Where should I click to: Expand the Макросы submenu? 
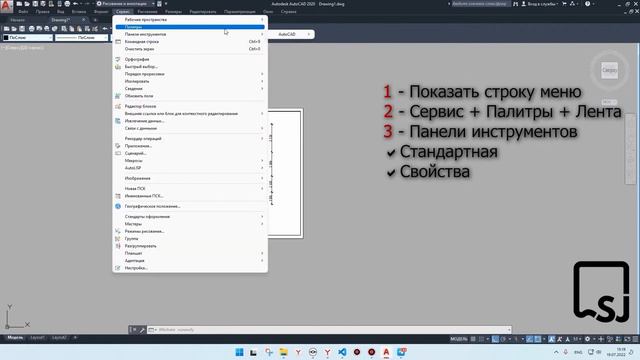190,160
